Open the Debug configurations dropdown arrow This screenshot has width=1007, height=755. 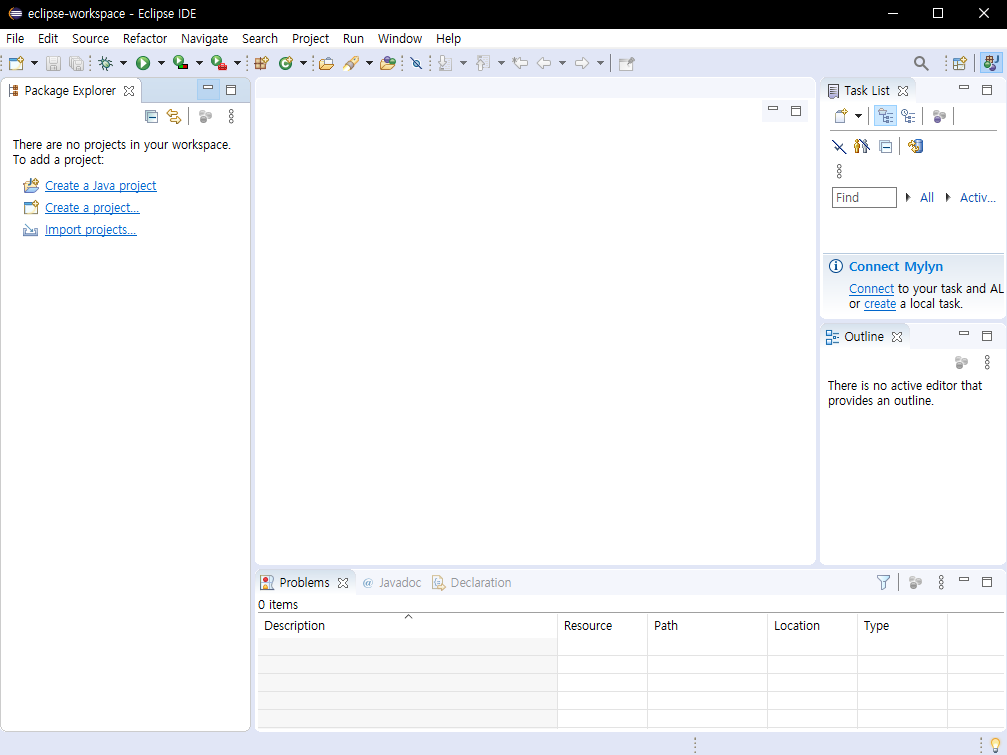pyautogui.click(x=123, y=63)
